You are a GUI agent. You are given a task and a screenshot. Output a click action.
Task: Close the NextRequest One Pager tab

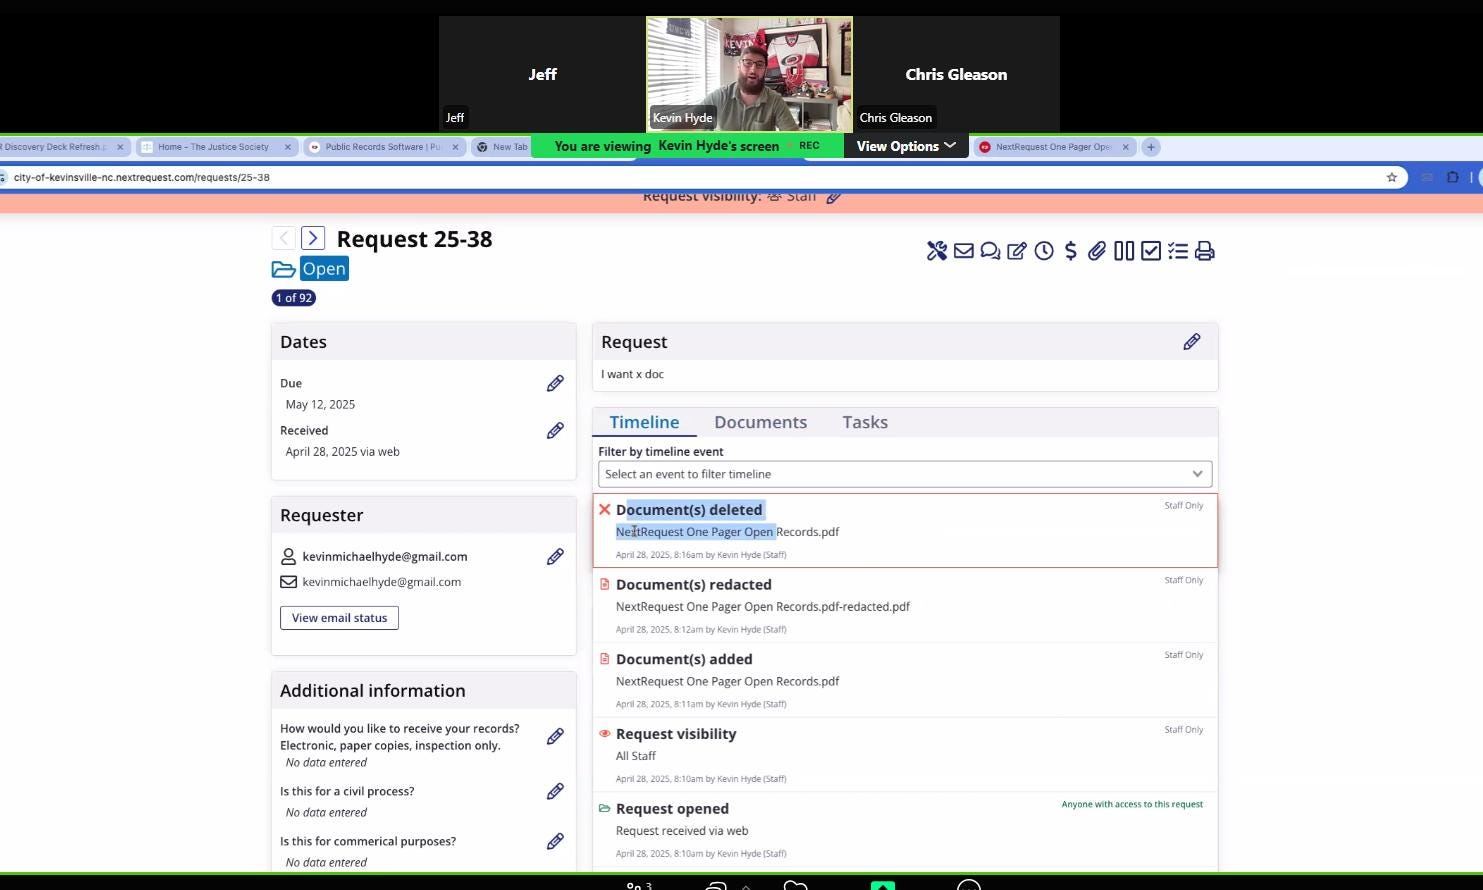pyautogui.click(x=1125, y=147)
